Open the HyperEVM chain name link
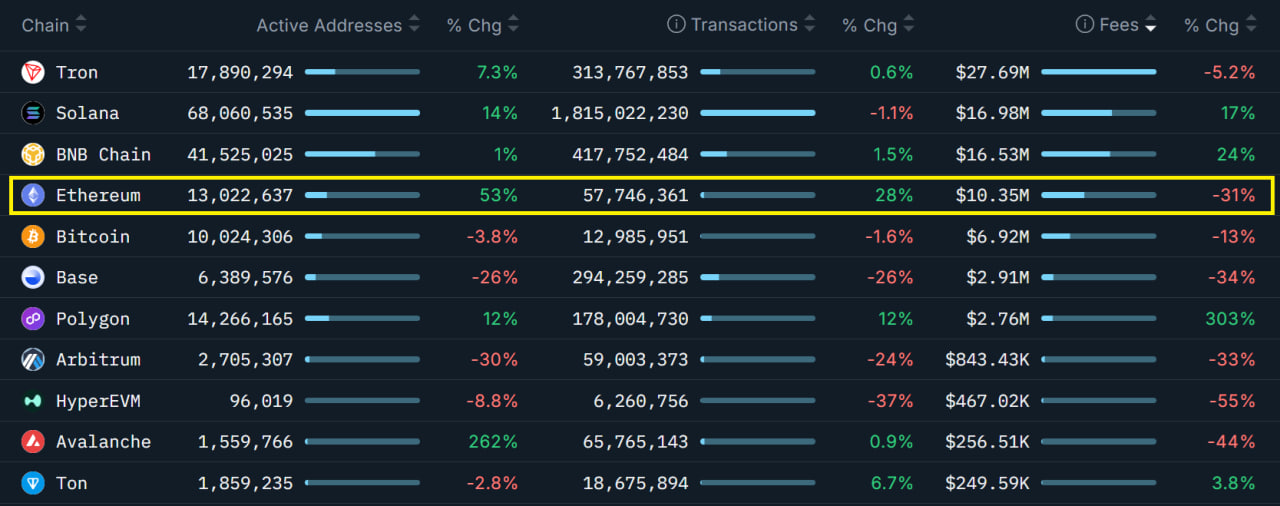Image resolution: width=1280 pixels, height=506 pixels. point(98,400)
